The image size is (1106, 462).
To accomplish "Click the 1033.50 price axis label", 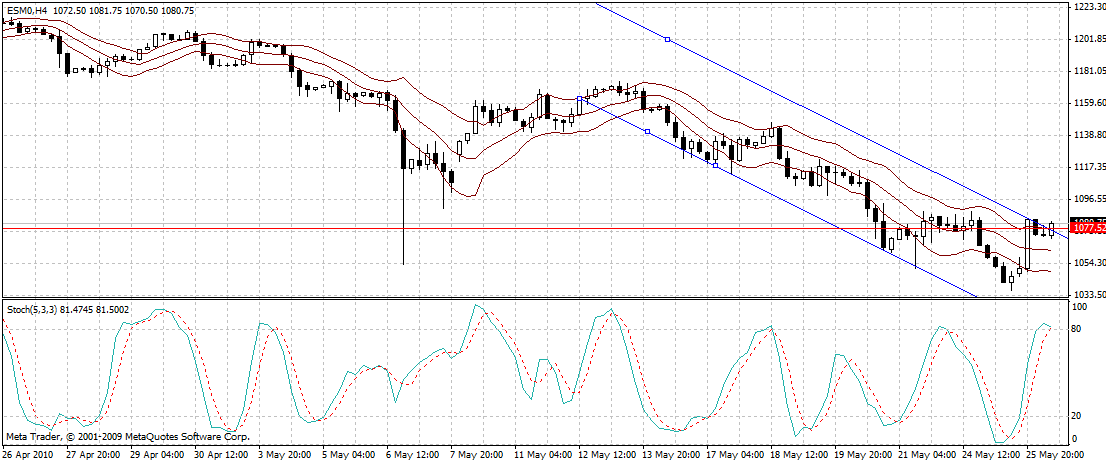I will point(1088,295).
